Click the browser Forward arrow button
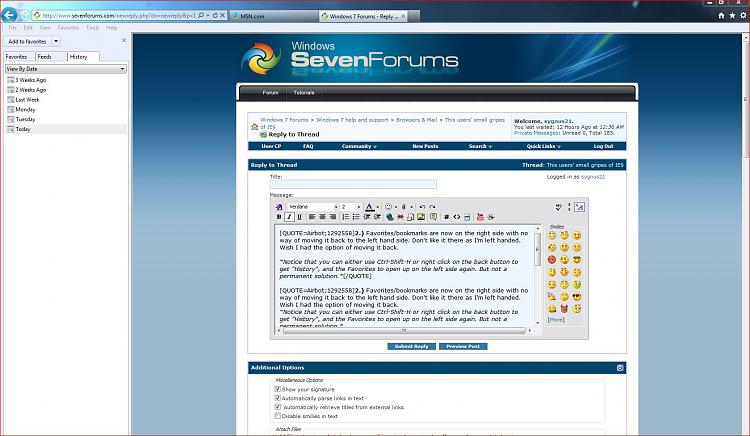 [24, 15]
